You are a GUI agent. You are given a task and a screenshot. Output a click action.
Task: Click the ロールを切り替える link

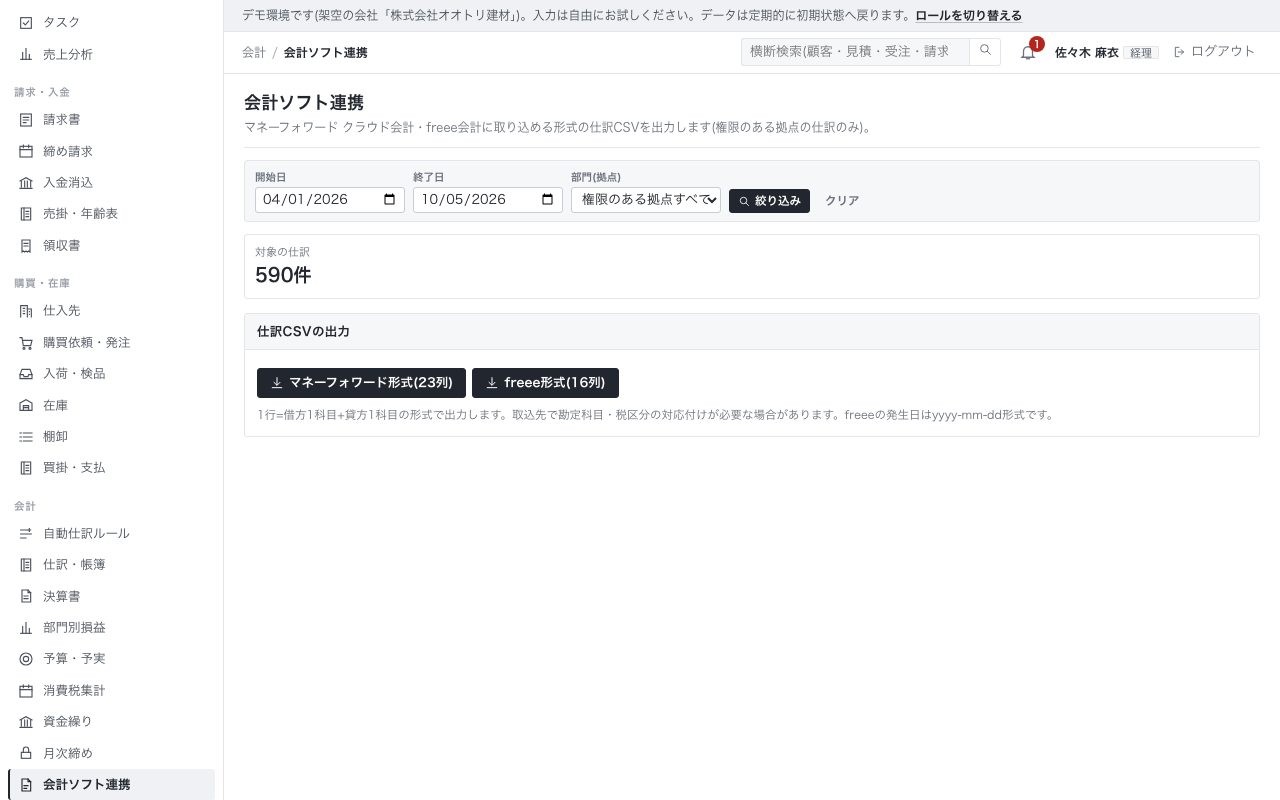click(x=969, y=16)
